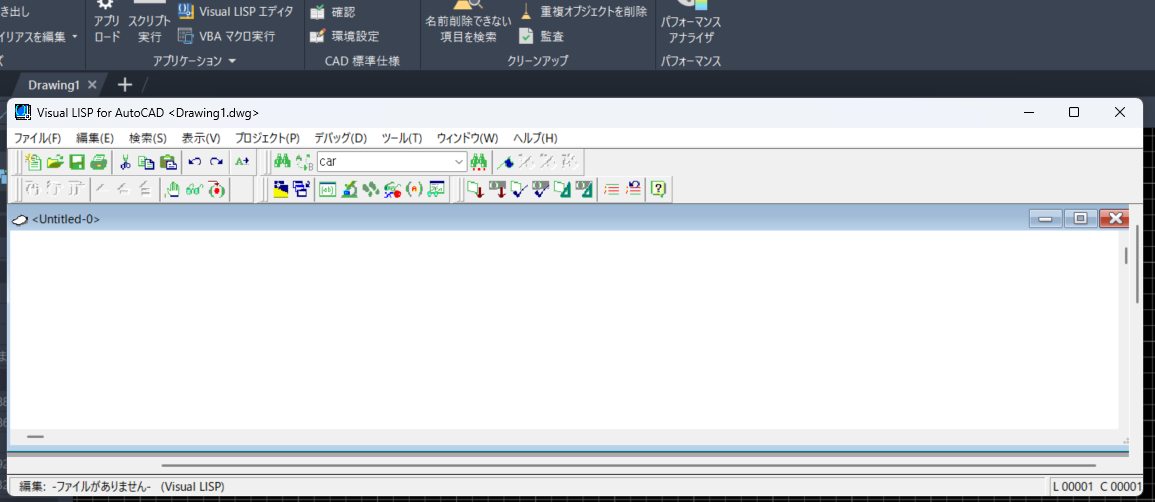Paste from clipboard using the Paste icon
The height and width of the screenshot is (502, 1155).
(169, 161)
